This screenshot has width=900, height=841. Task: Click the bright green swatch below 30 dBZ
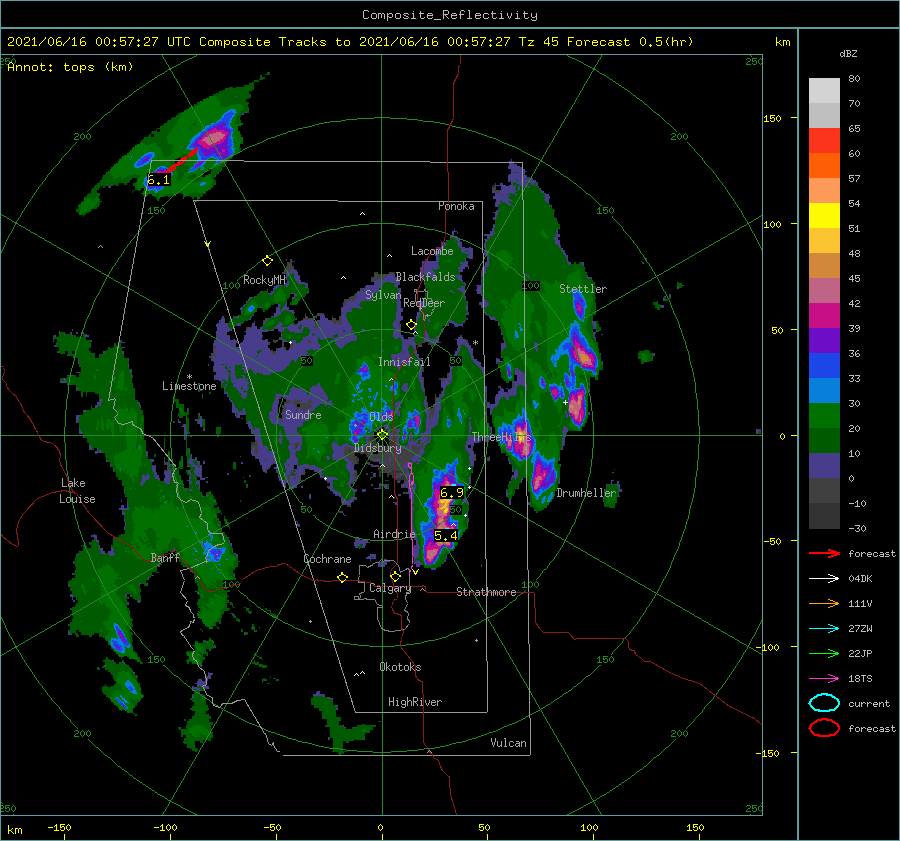click(824, 415)
